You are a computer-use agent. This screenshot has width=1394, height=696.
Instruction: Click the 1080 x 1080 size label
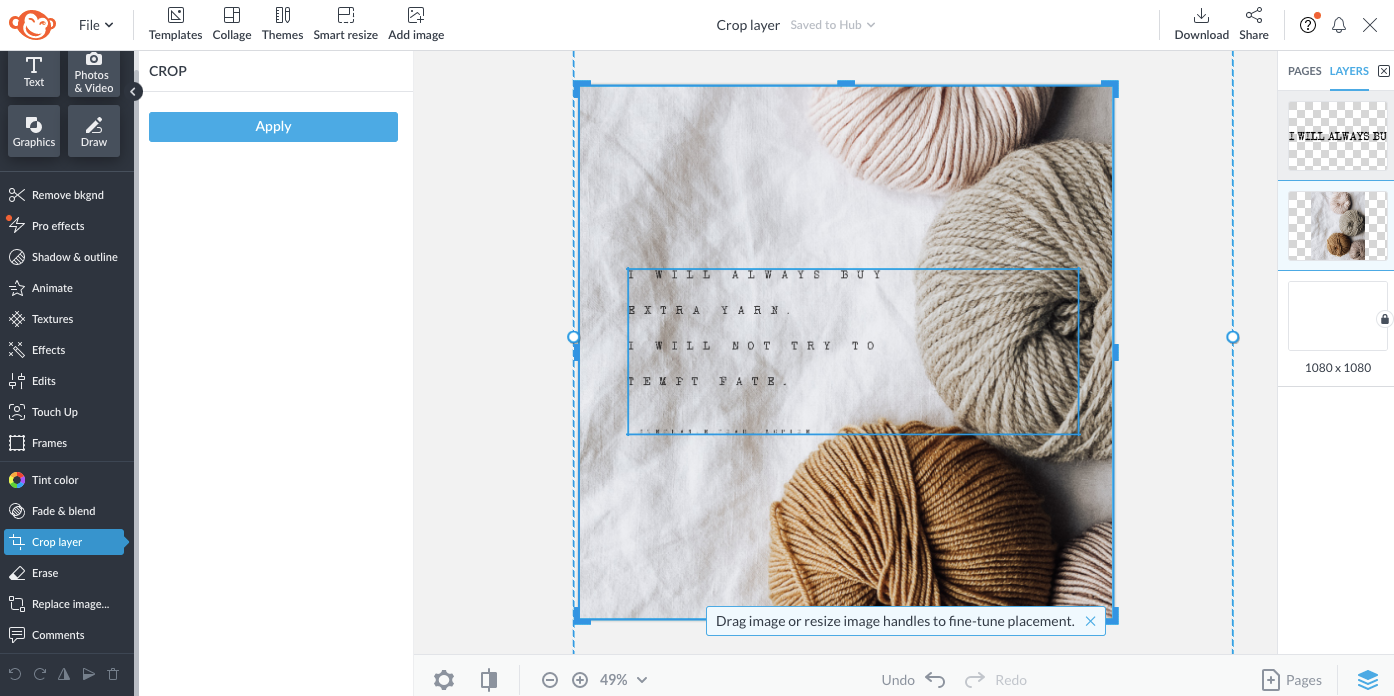click(1338, 368)
